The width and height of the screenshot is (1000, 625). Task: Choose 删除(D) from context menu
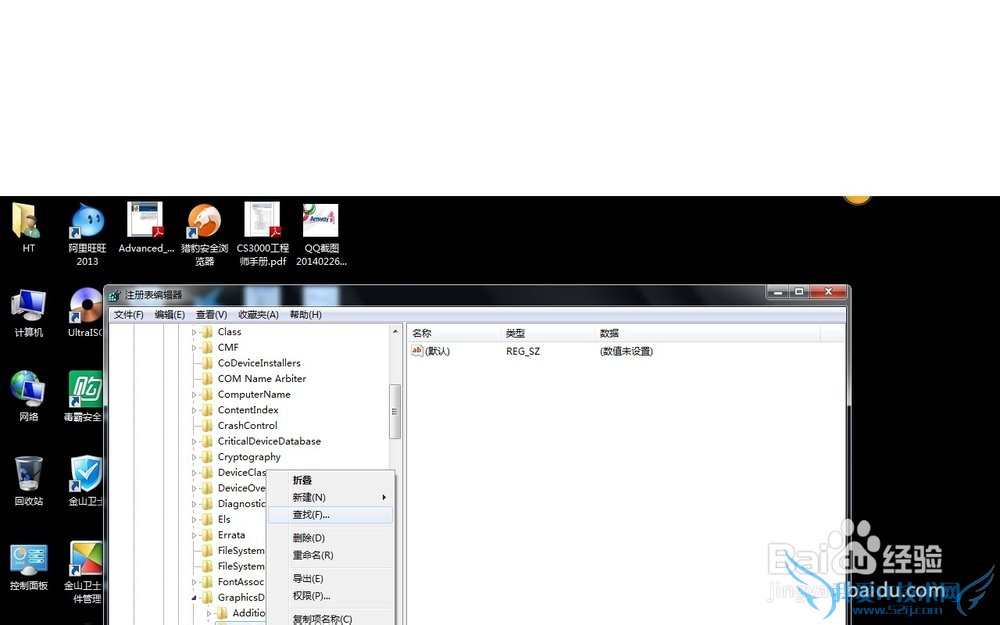coord(330,538)
